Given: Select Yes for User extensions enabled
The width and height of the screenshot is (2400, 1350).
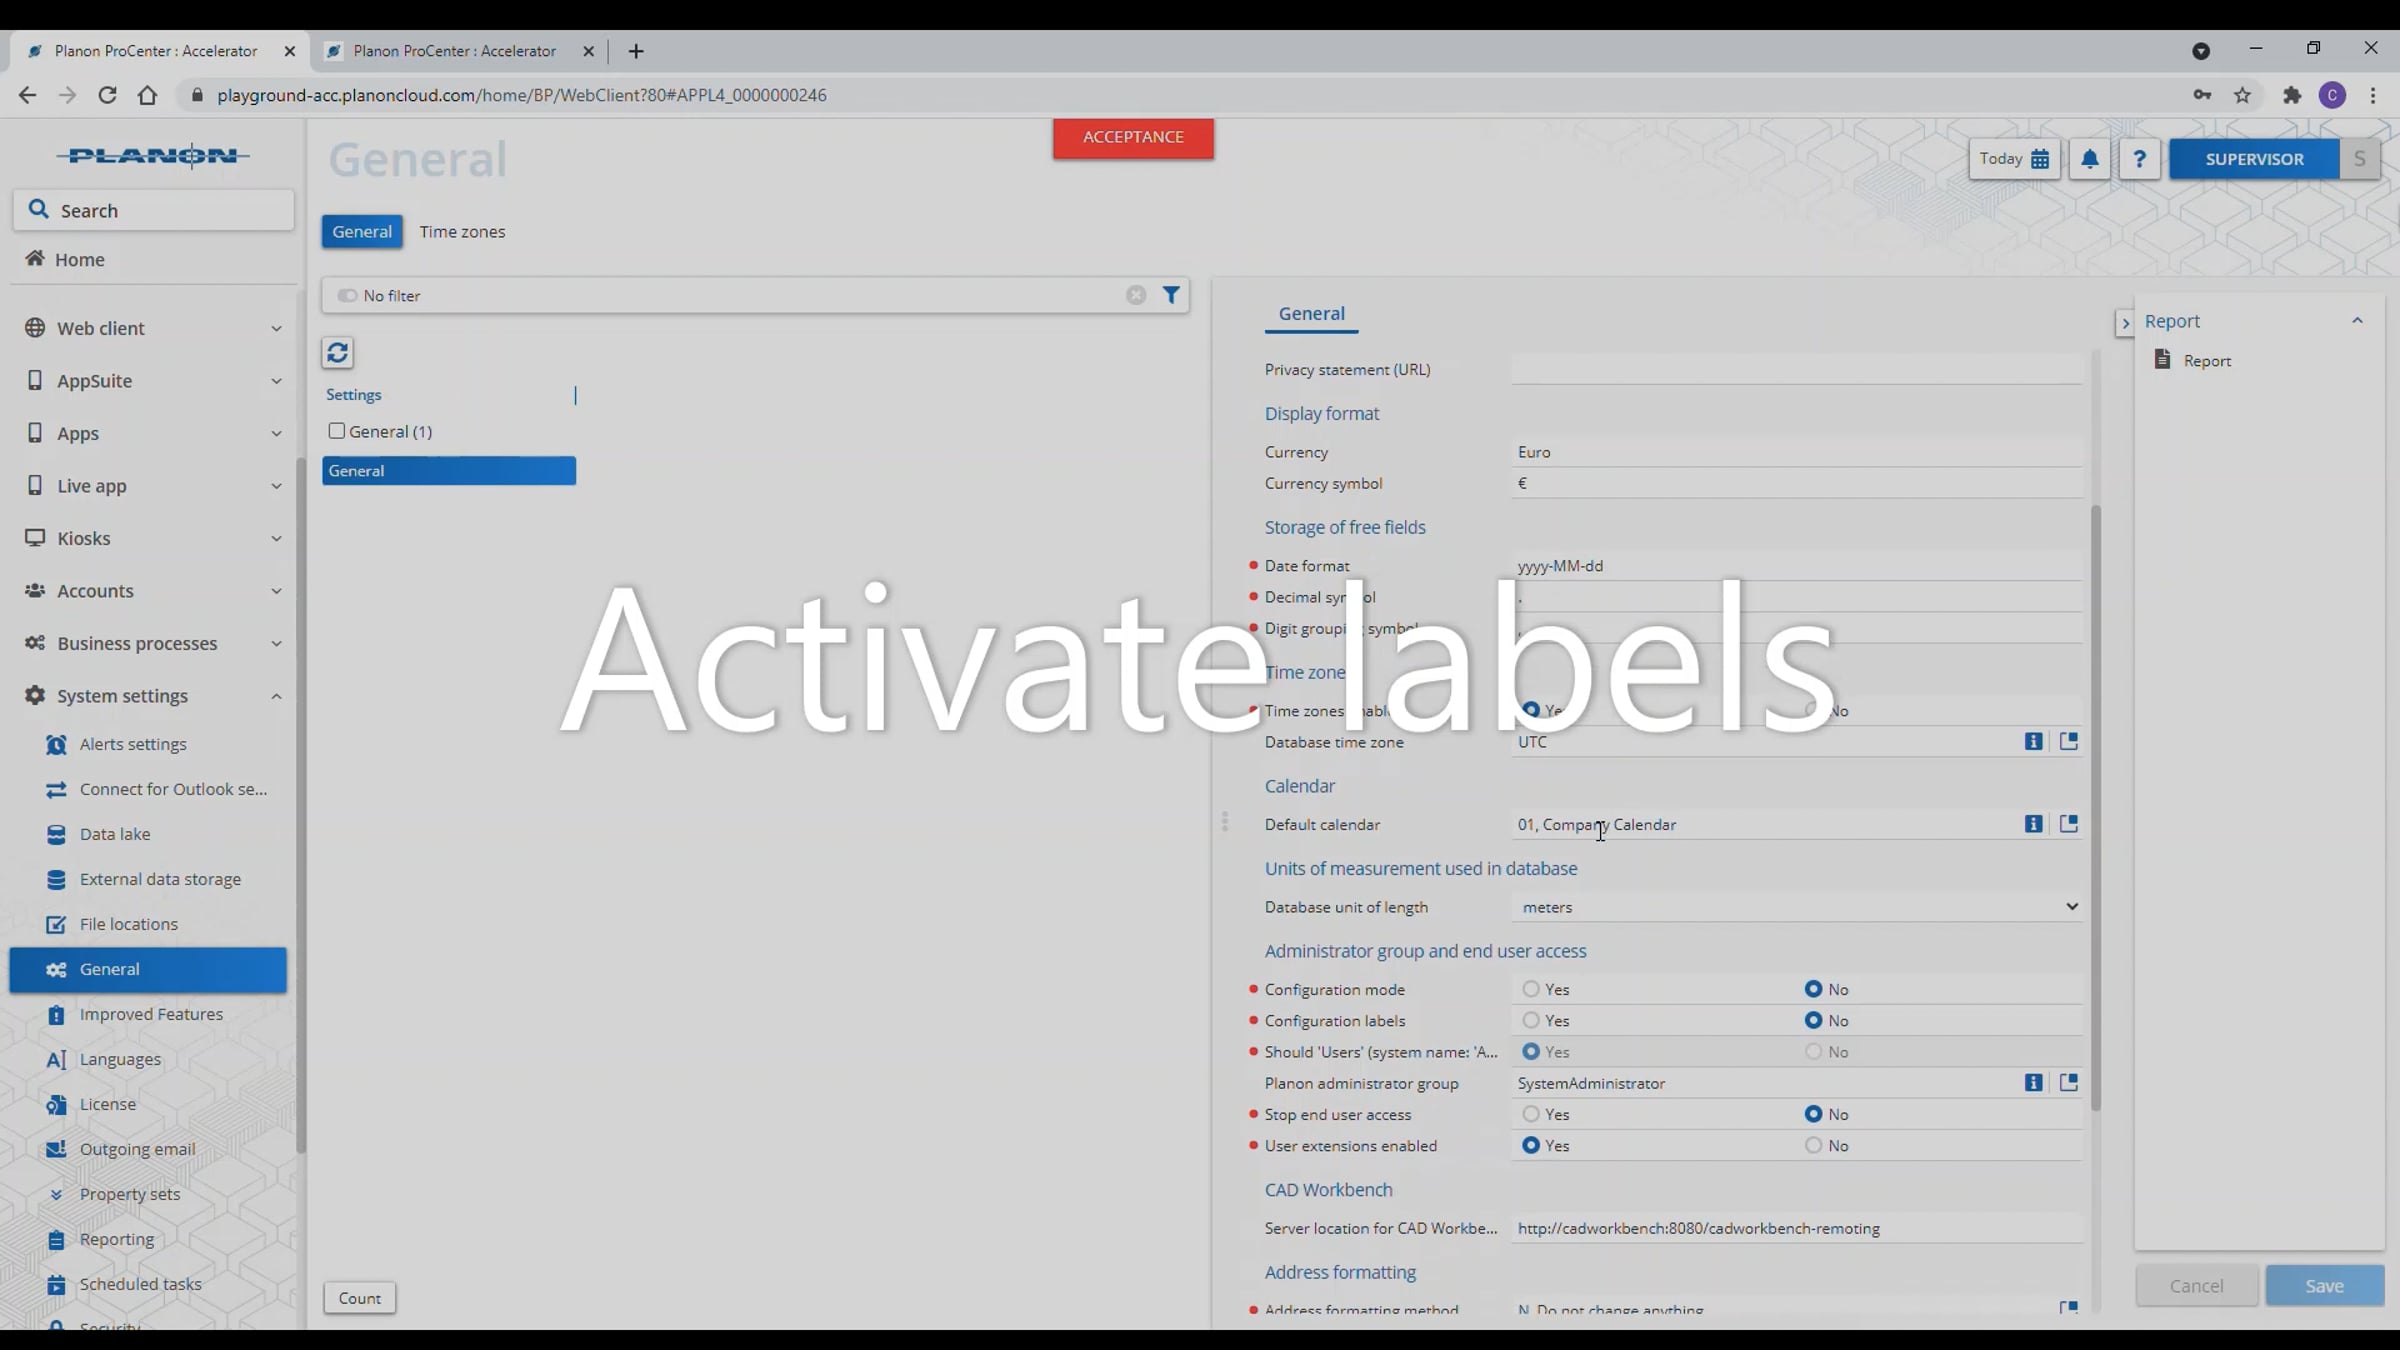Looking at the screenshot, I should point(1530,1145).
